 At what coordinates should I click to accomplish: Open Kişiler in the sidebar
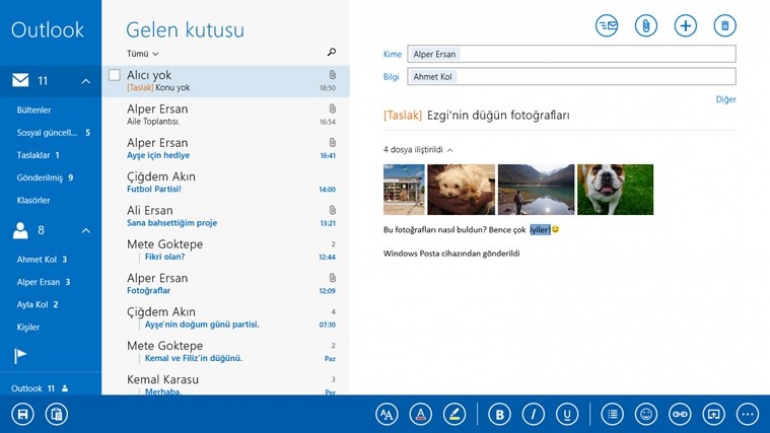tap(28, 327)
